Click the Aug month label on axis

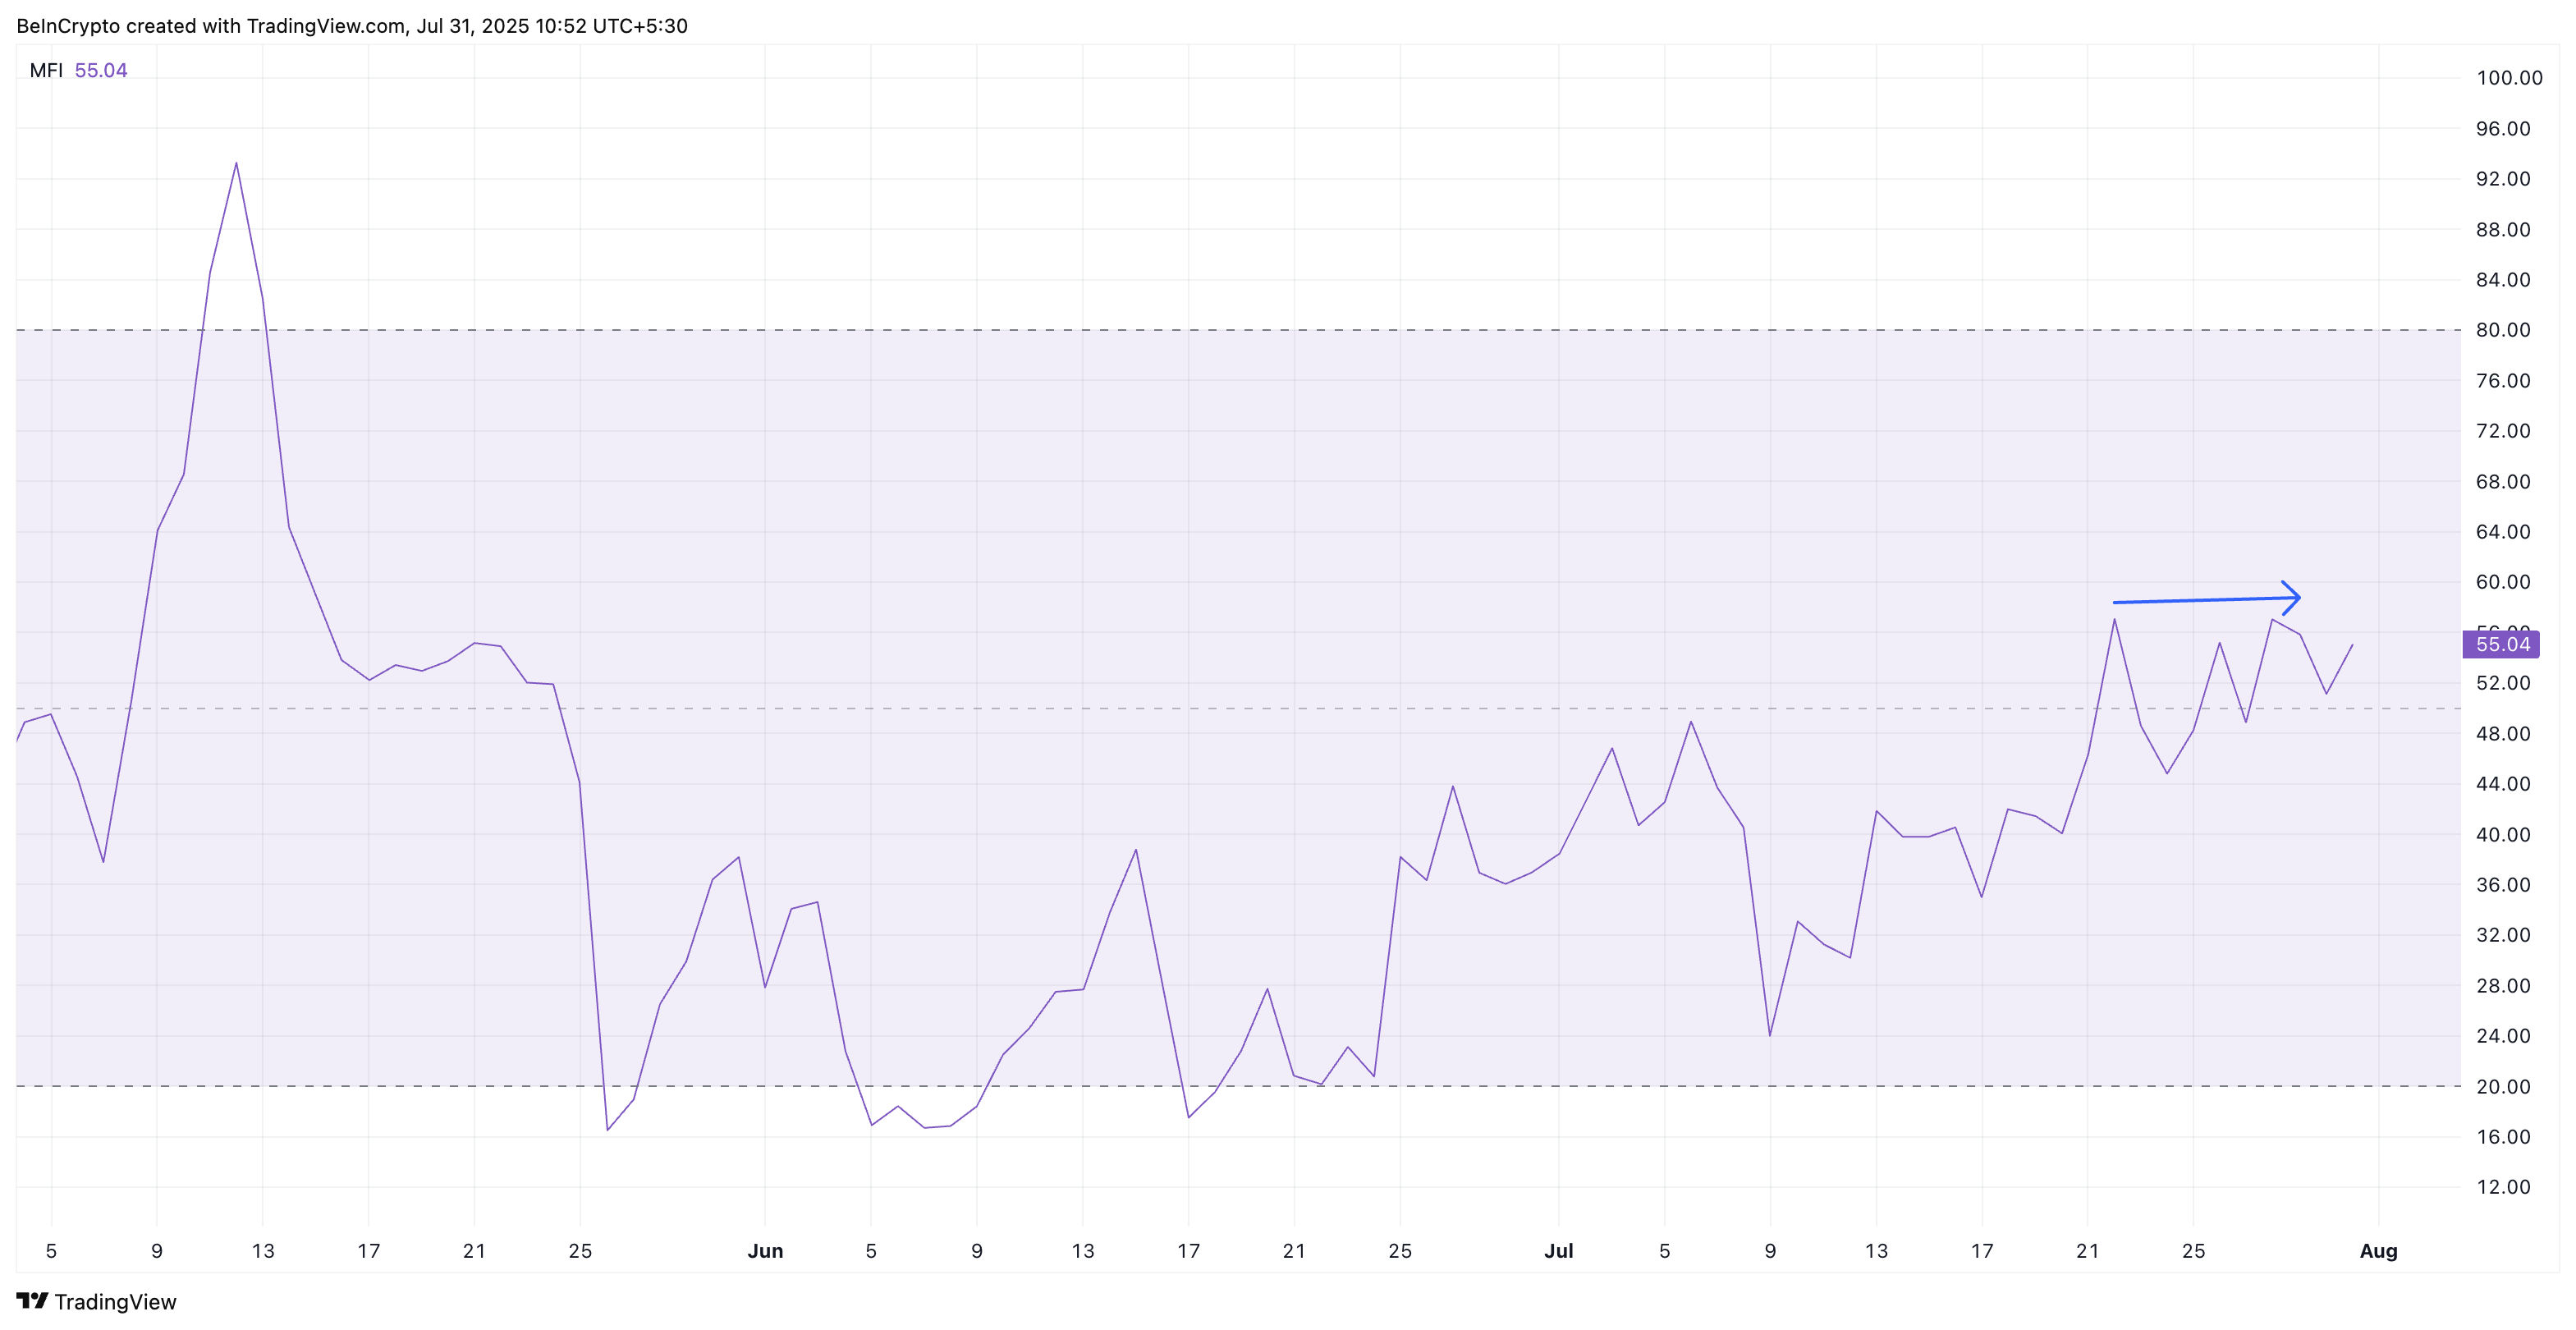[x=2378, y=1250]
